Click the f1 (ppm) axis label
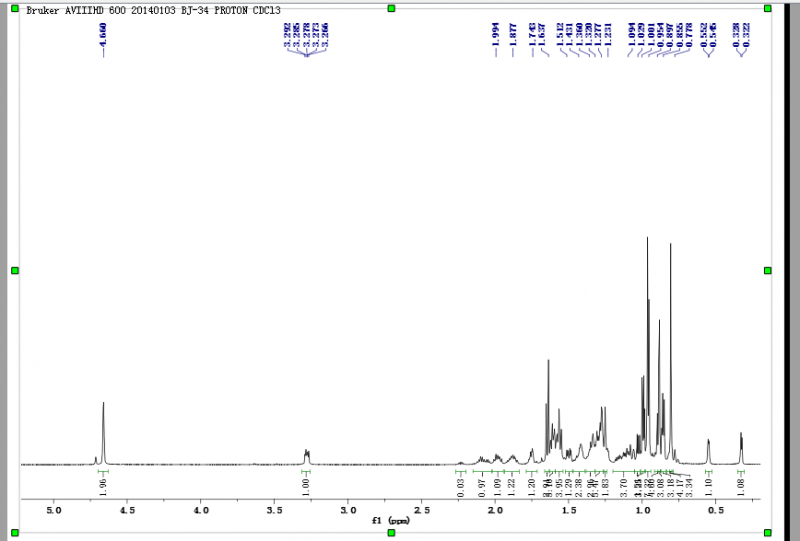This screenshot has width=800, height=541. click(391, 521)
